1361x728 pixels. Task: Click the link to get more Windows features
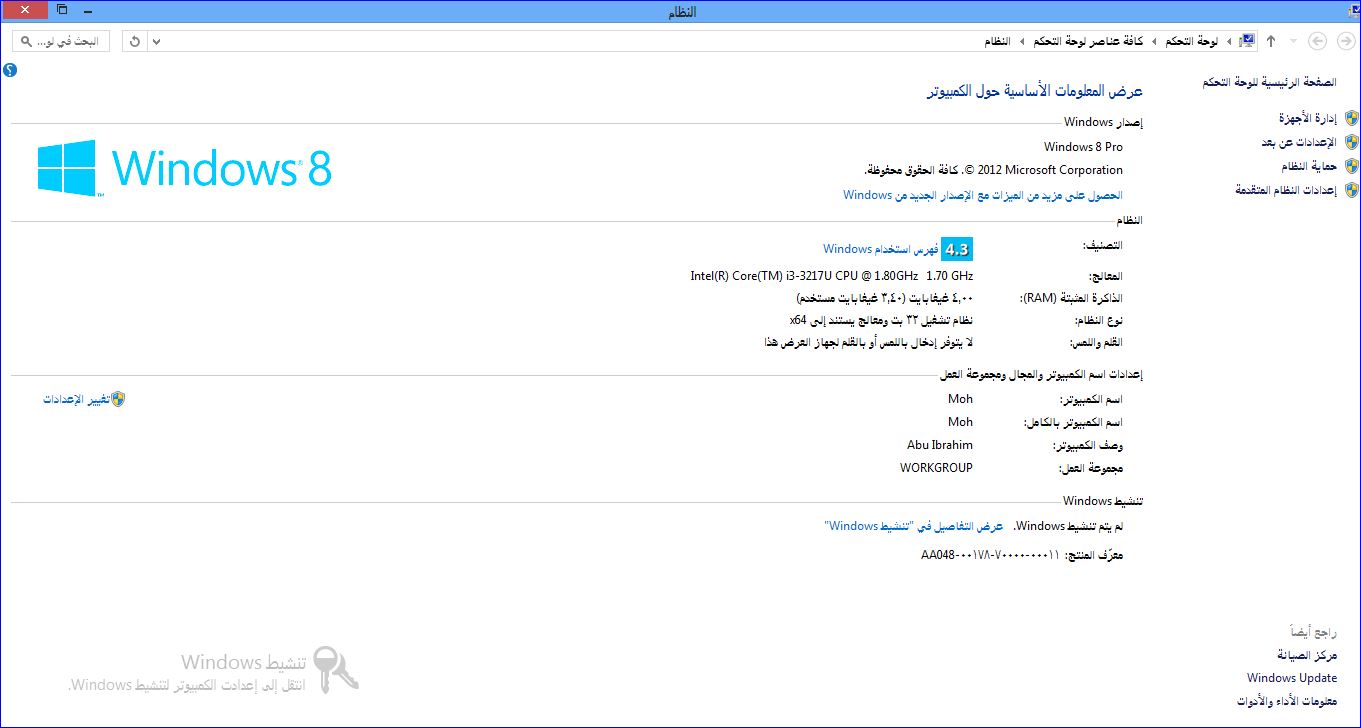tap(983, 195)
